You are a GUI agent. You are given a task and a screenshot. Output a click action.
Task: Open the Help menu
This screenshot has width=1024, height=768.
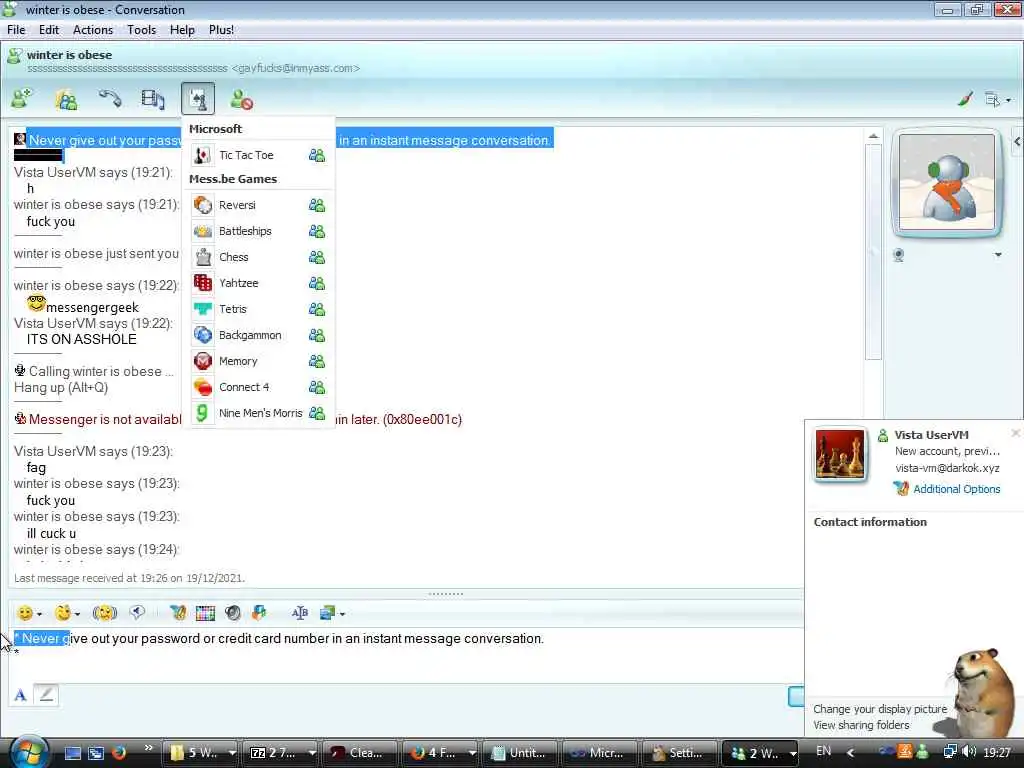pos(182,30)
